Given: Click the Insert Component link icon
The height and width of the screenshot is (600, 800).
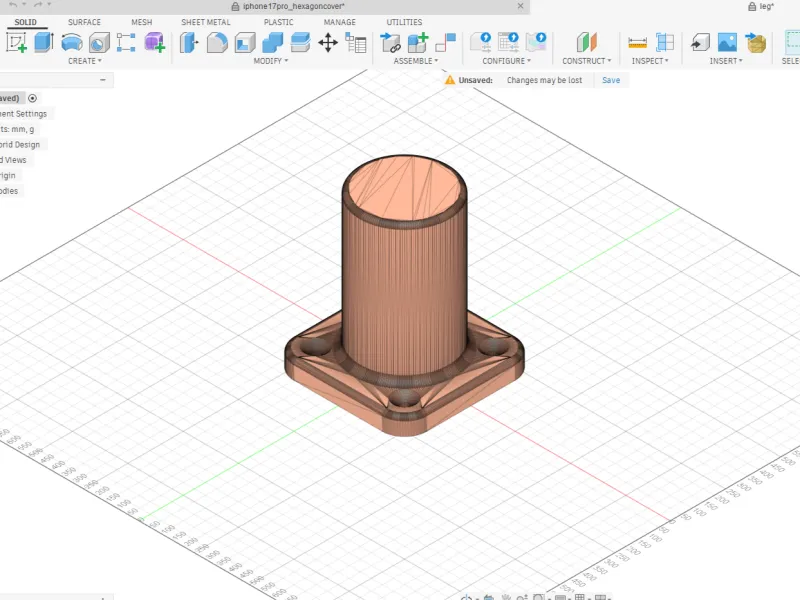Looking at the screenshot, I should click(391, 42).
